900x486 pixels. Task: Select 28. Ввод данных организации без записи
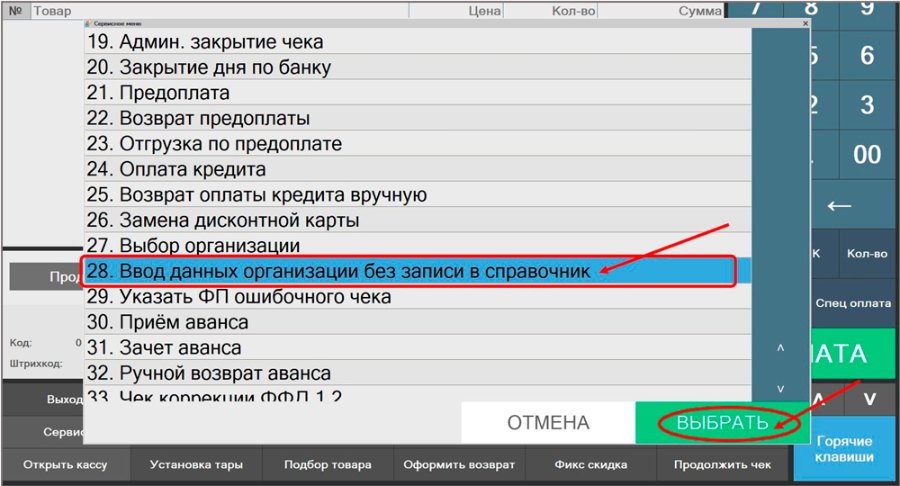[x=418, y=271]
